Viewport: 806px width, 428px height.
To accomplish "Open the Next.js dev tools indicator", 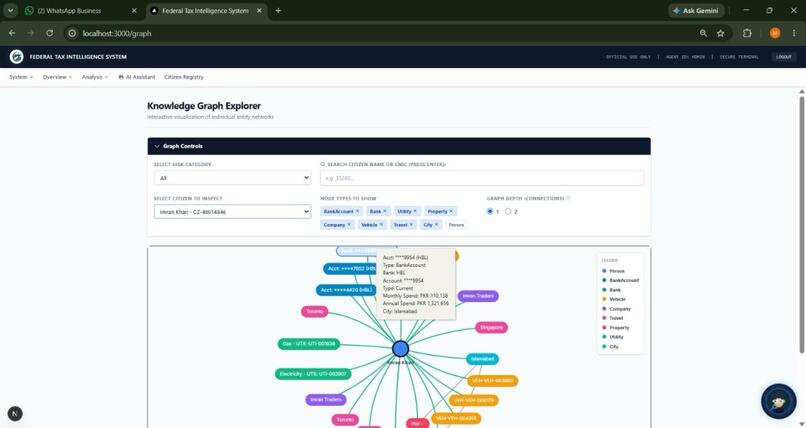I will click(x=15, y=414).
